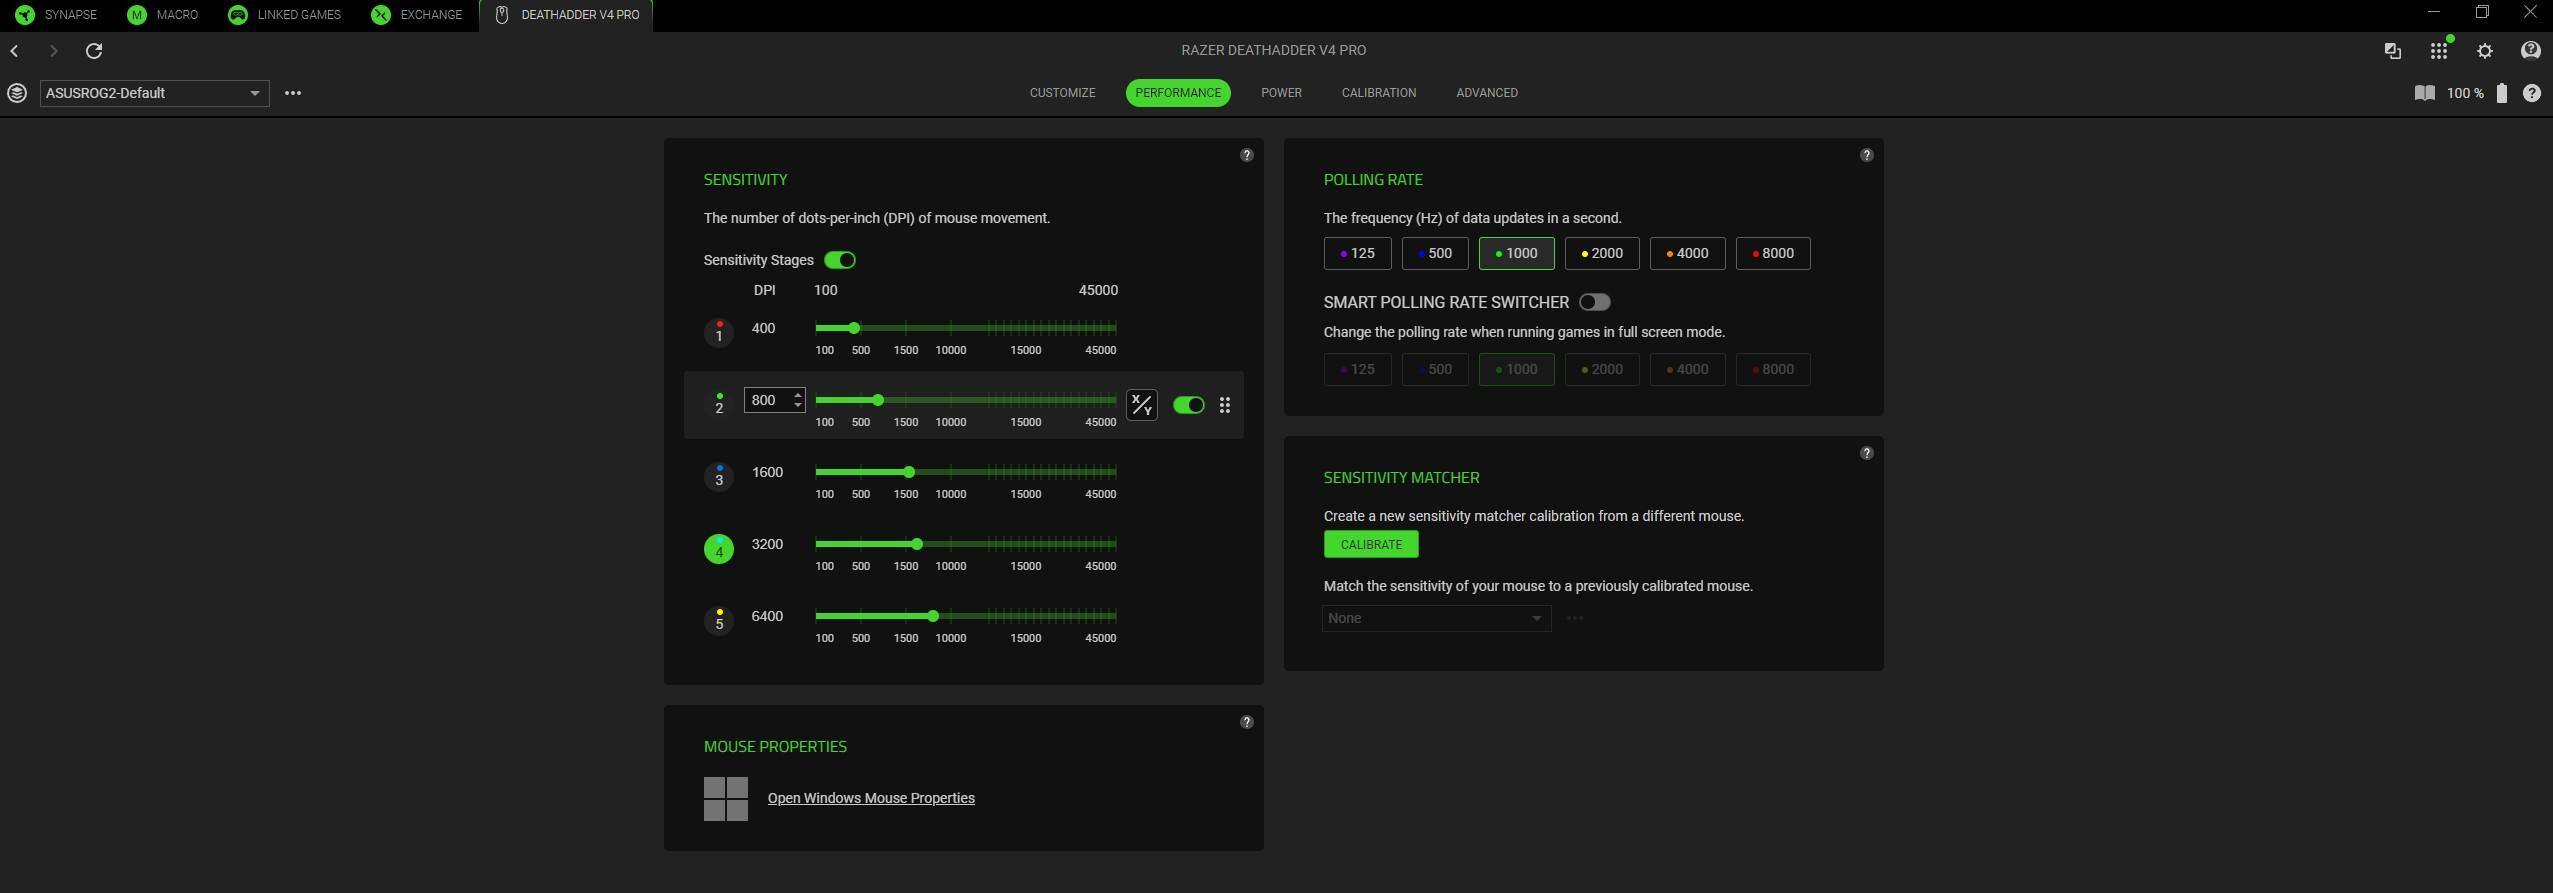Screen dimensions: 2553x893
Task: Click the X/Y axis sensitivity icon
Action: coord(1141,405)
